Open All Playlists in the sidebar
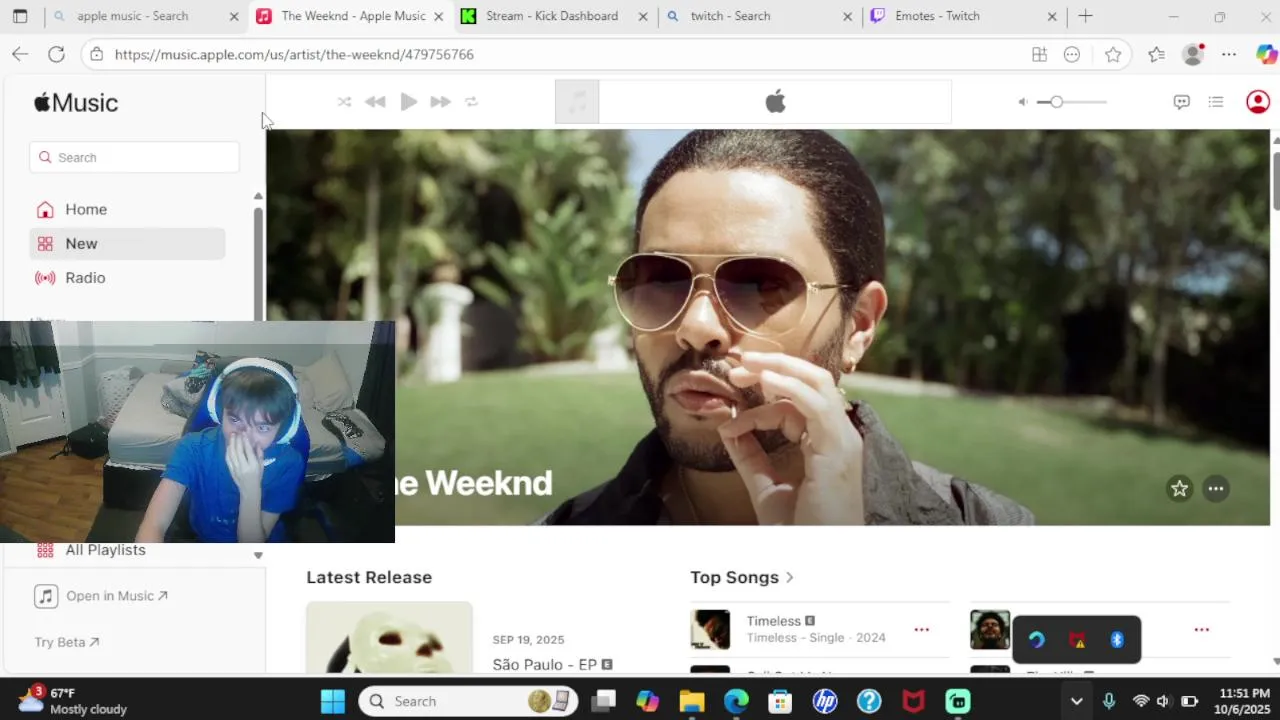 click(x=105, y=550)
